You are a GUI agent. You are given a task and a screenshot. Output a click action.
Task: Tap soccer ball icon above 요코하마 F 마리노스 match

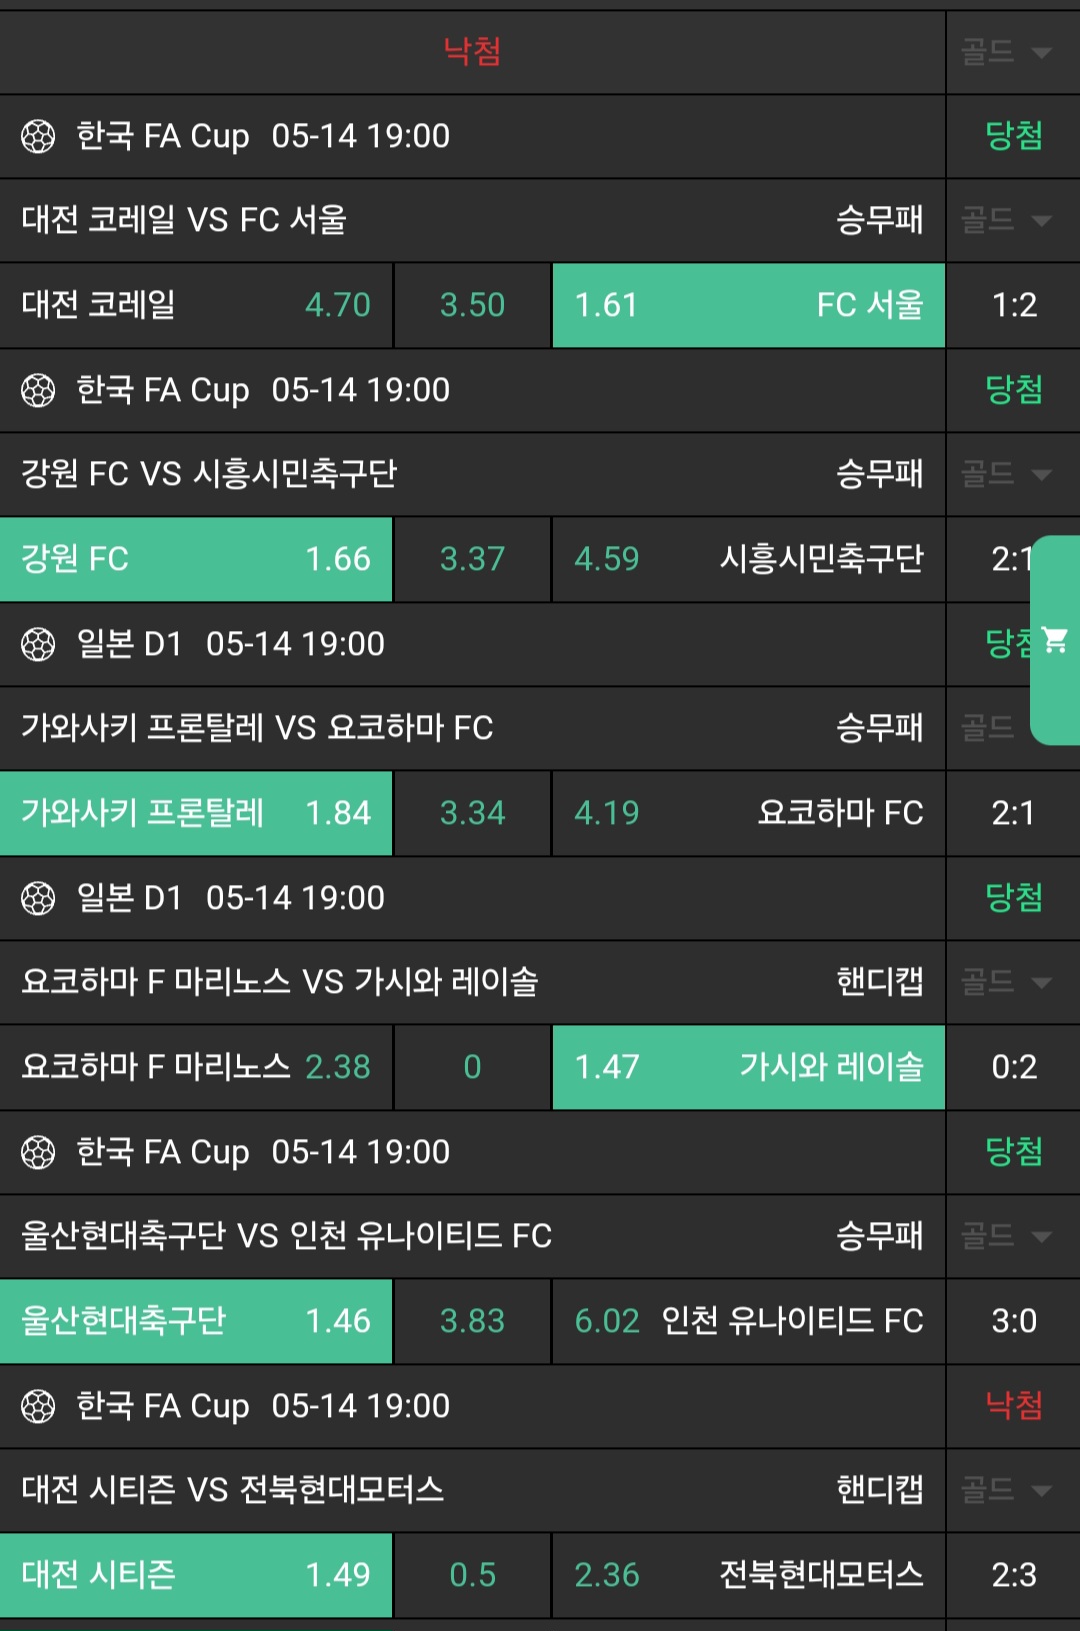click(x=38, y=898)
